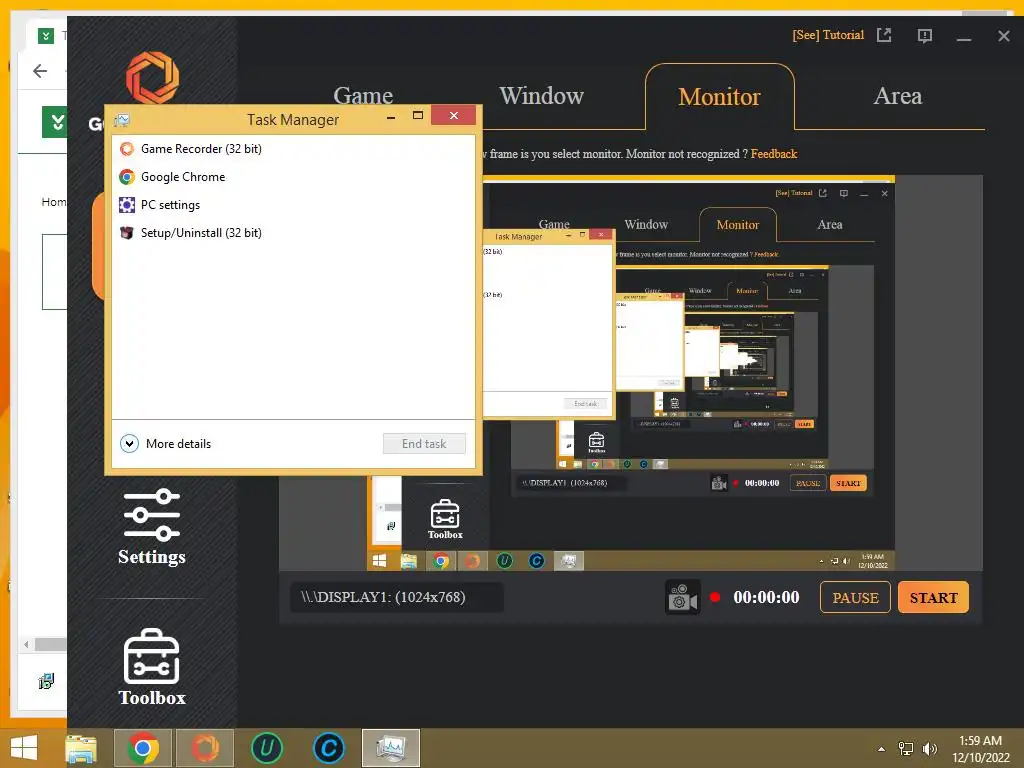The width and height of the screenshot is (1024, 768).
Task: Switch to Task Manager in the taskbar
Action: tap(391, 748)
